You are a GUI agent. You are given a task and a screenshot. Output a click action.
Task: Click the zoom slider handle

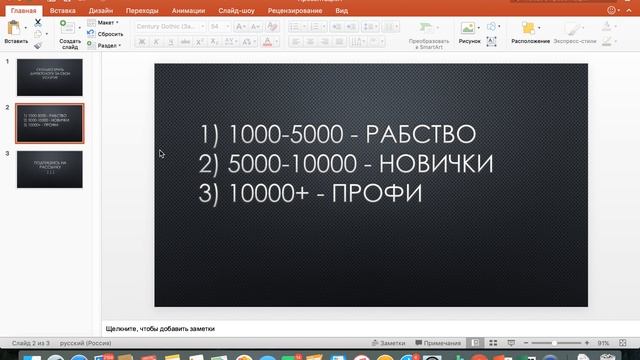pos(554,343)
